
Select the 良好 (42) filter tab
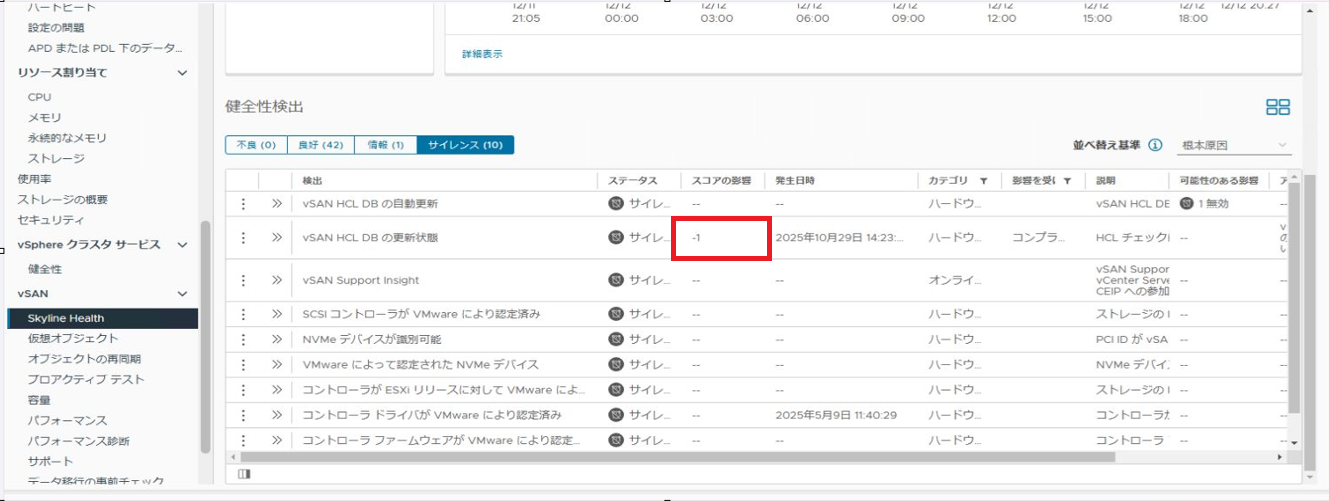(320, 145)
